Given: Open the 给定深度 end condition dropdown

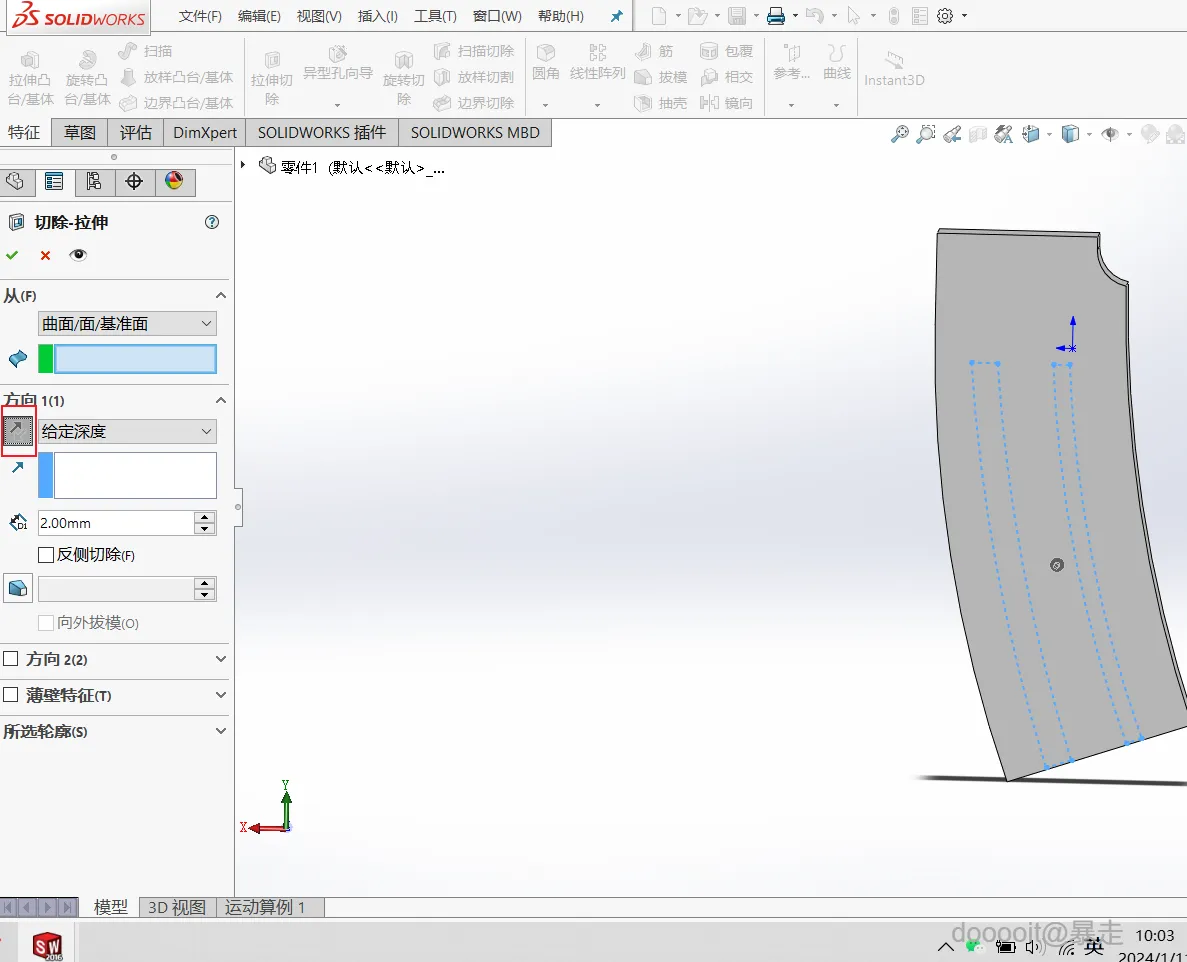Looking at the screenshot, I should (x=127, y=432).
